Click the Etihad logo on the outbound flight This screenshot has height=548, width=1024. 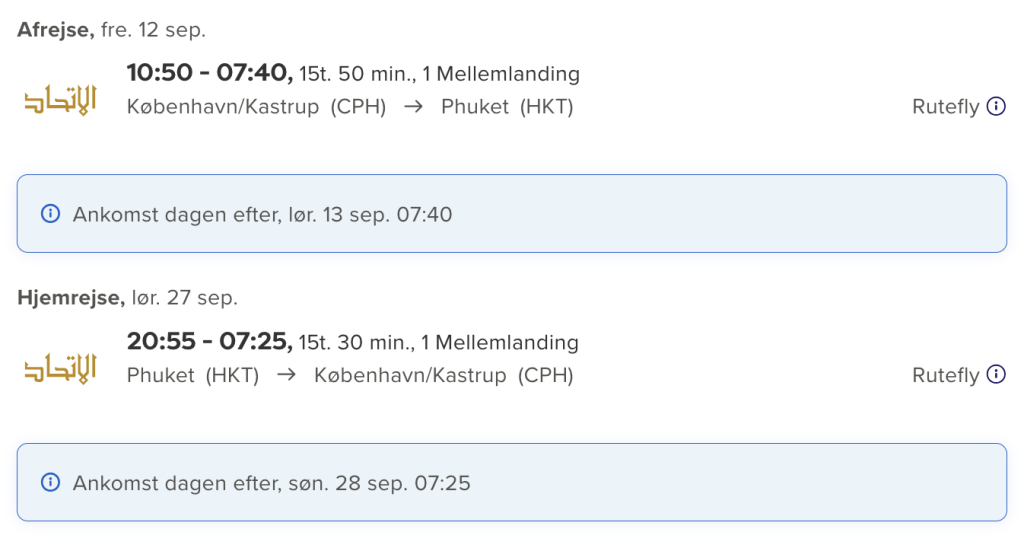click(60, 99)
